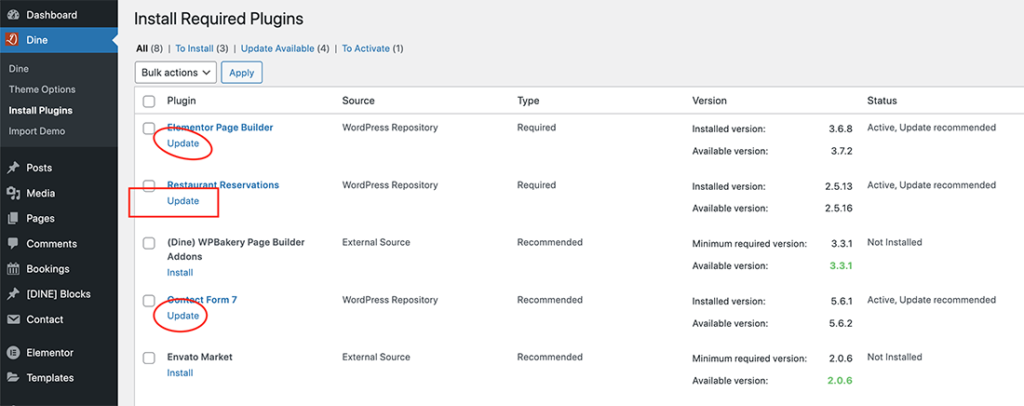Click the Elementor circle logo icon

coord(12,352)
